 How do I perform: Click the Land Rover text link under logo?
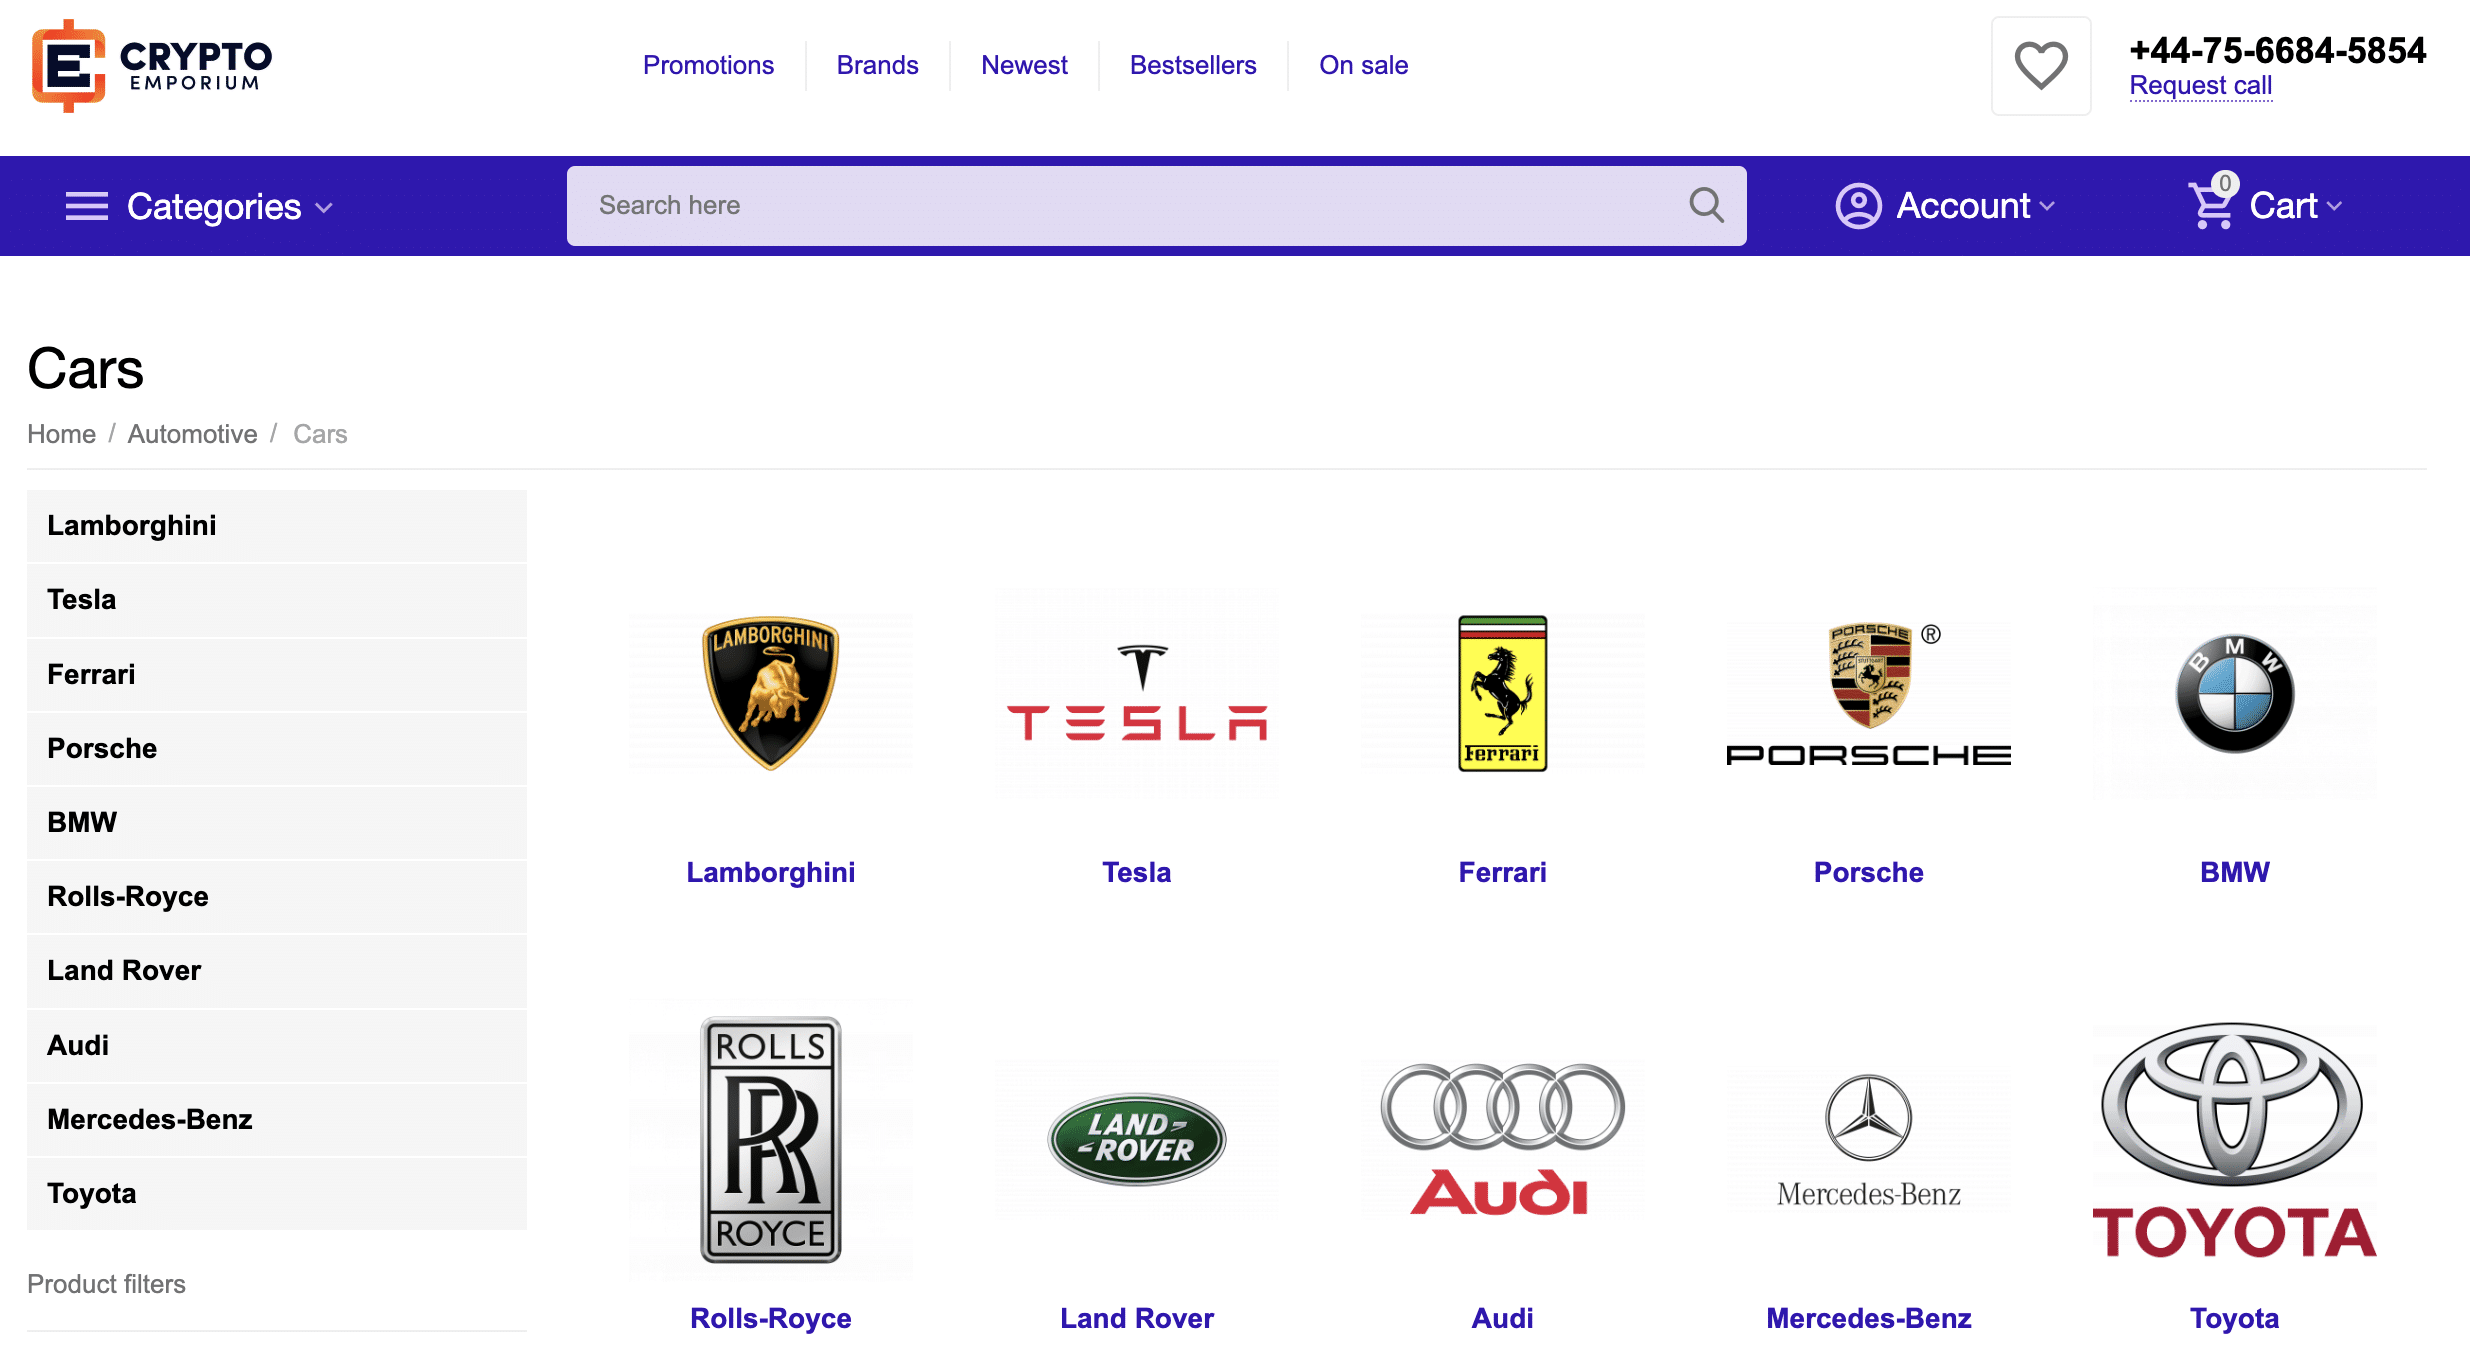coord(1137,1318)
